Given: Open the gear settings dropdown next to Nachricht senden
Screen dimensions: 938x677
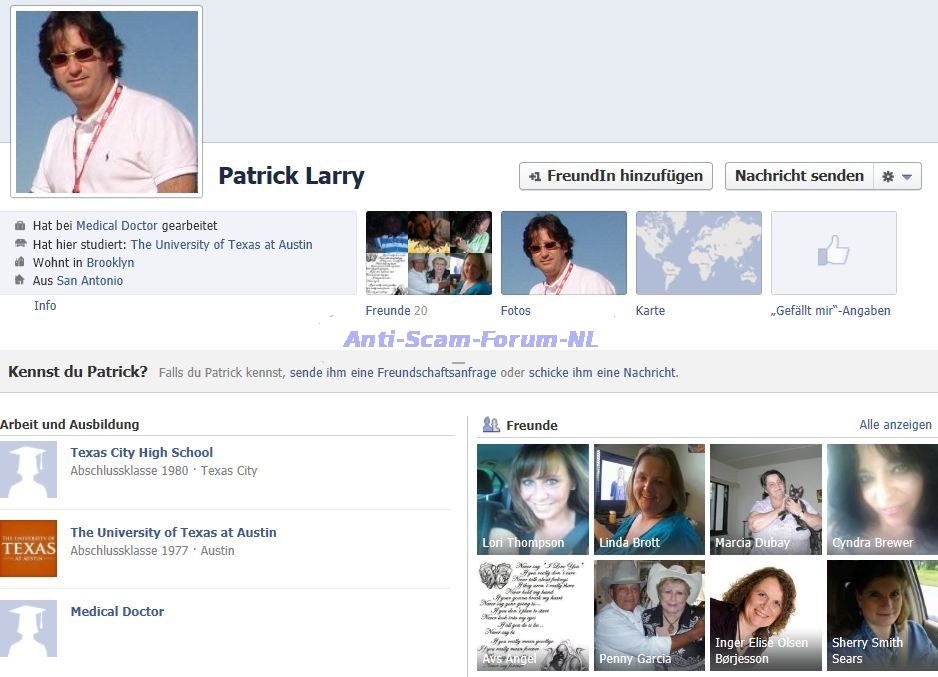Looking at the screenshot, I should pos(897,176).
